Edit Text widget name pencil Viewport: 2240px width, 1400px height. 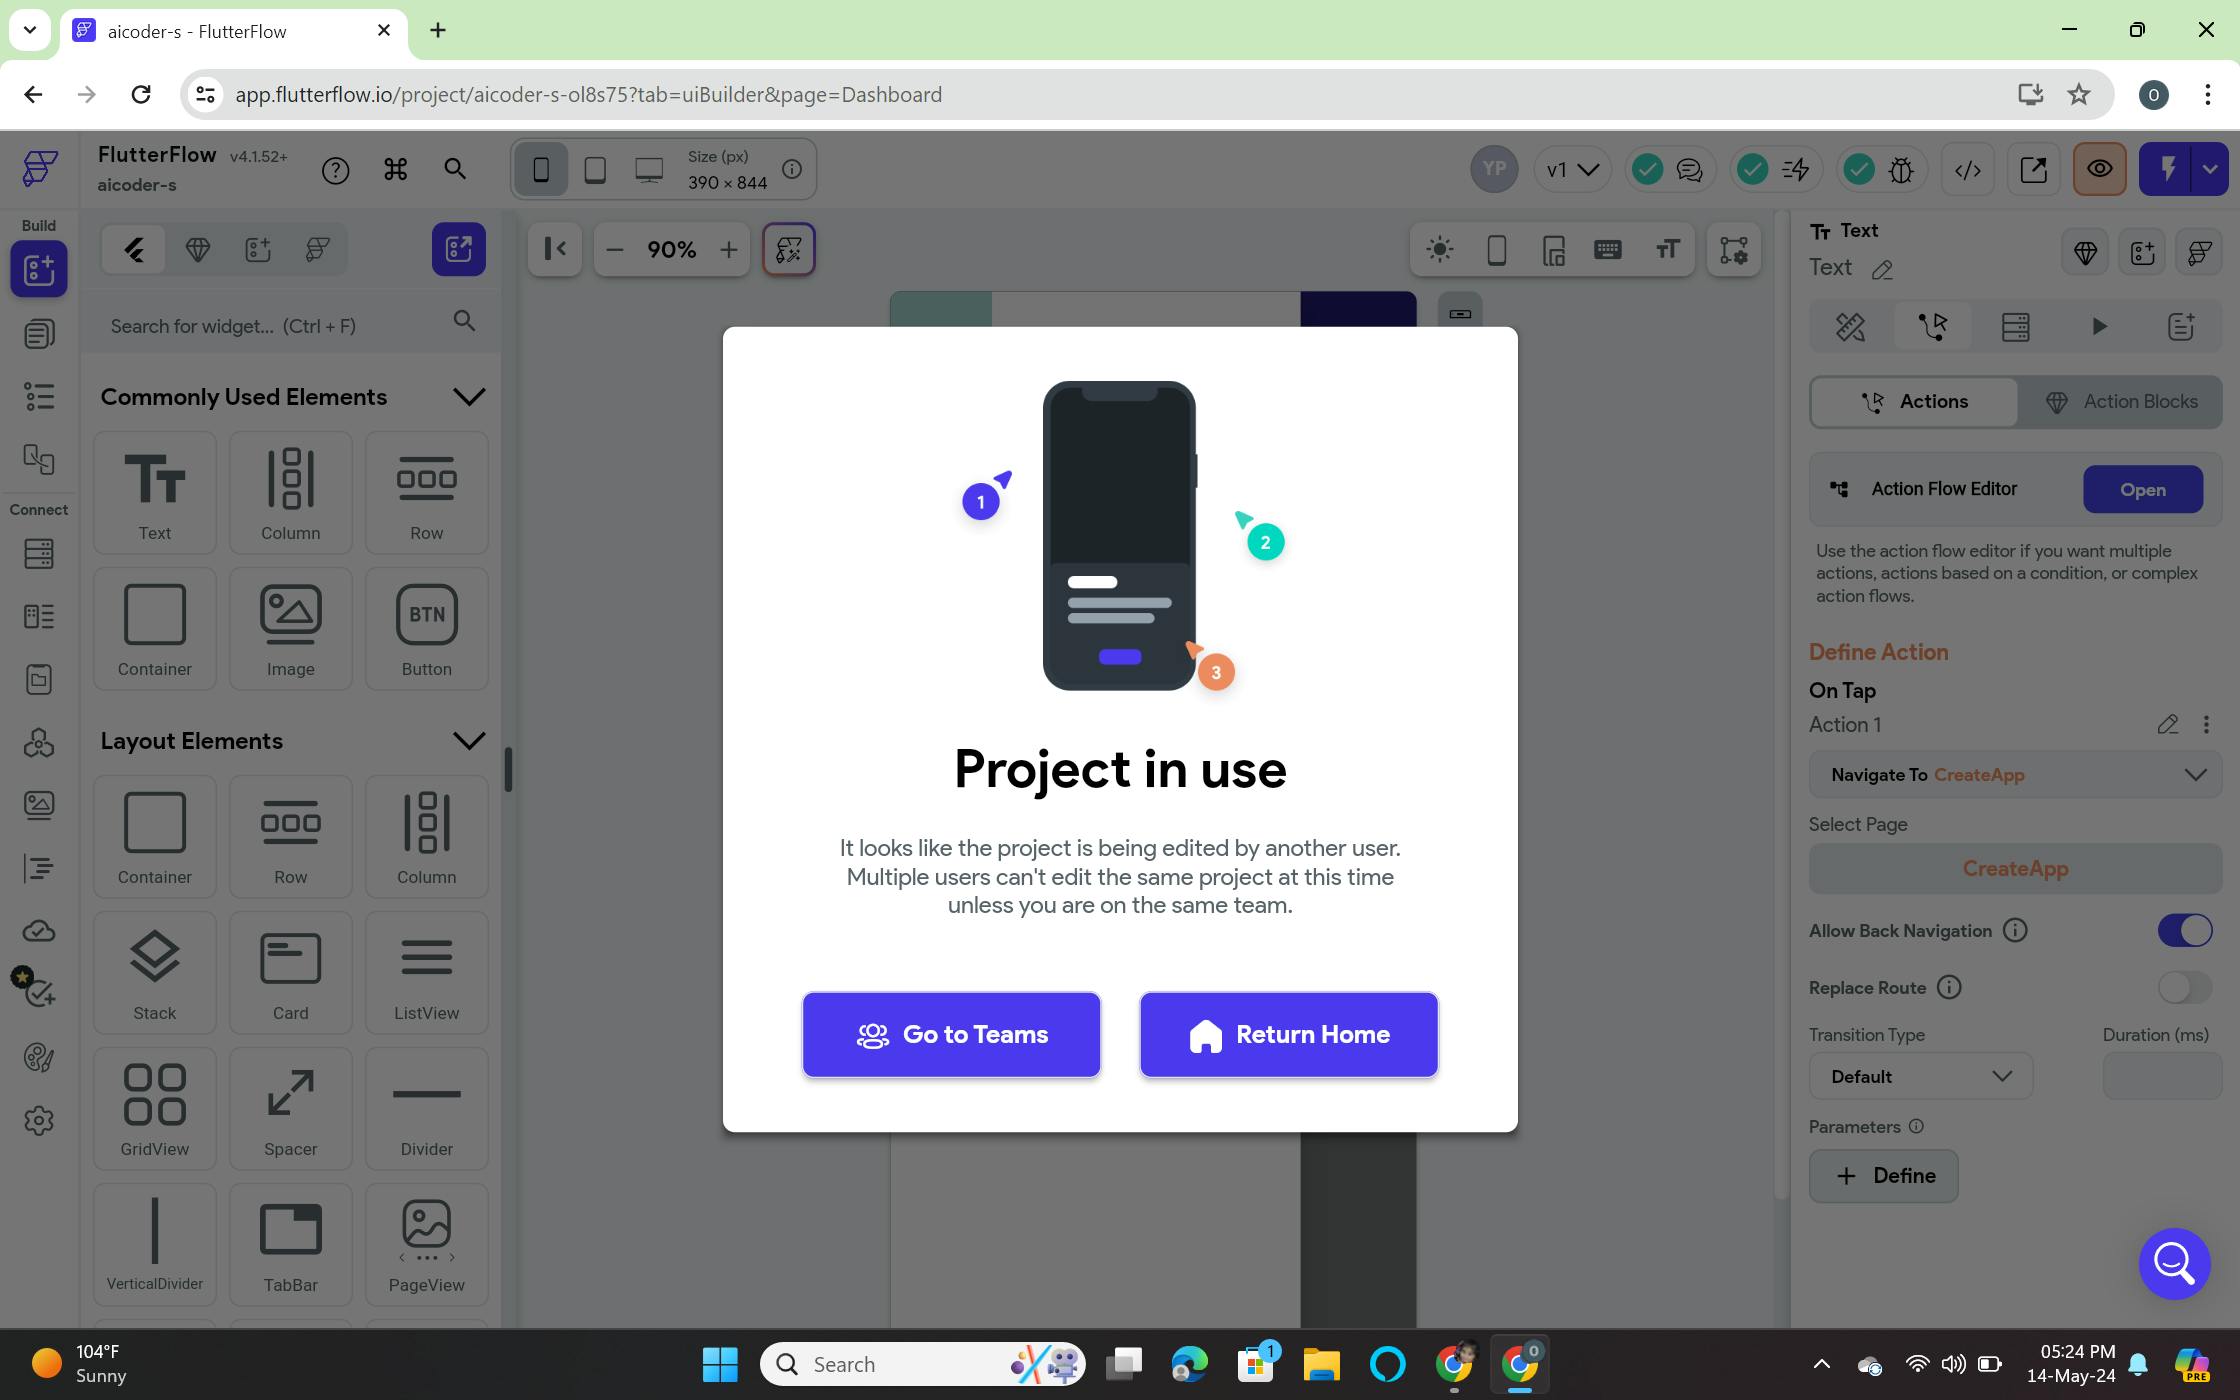(x=1882, y=269)
